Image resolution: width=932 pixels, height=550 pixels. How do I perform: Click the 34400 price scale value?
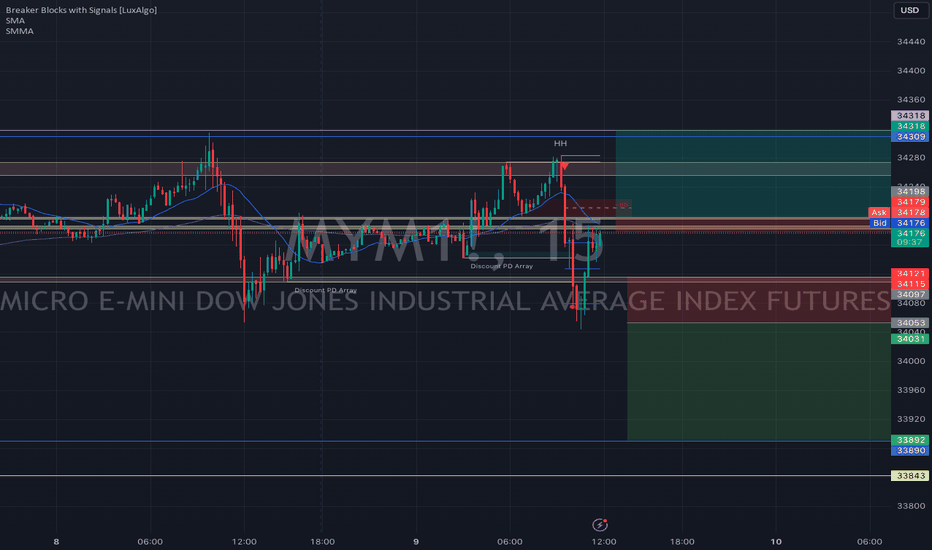point(911,71)
